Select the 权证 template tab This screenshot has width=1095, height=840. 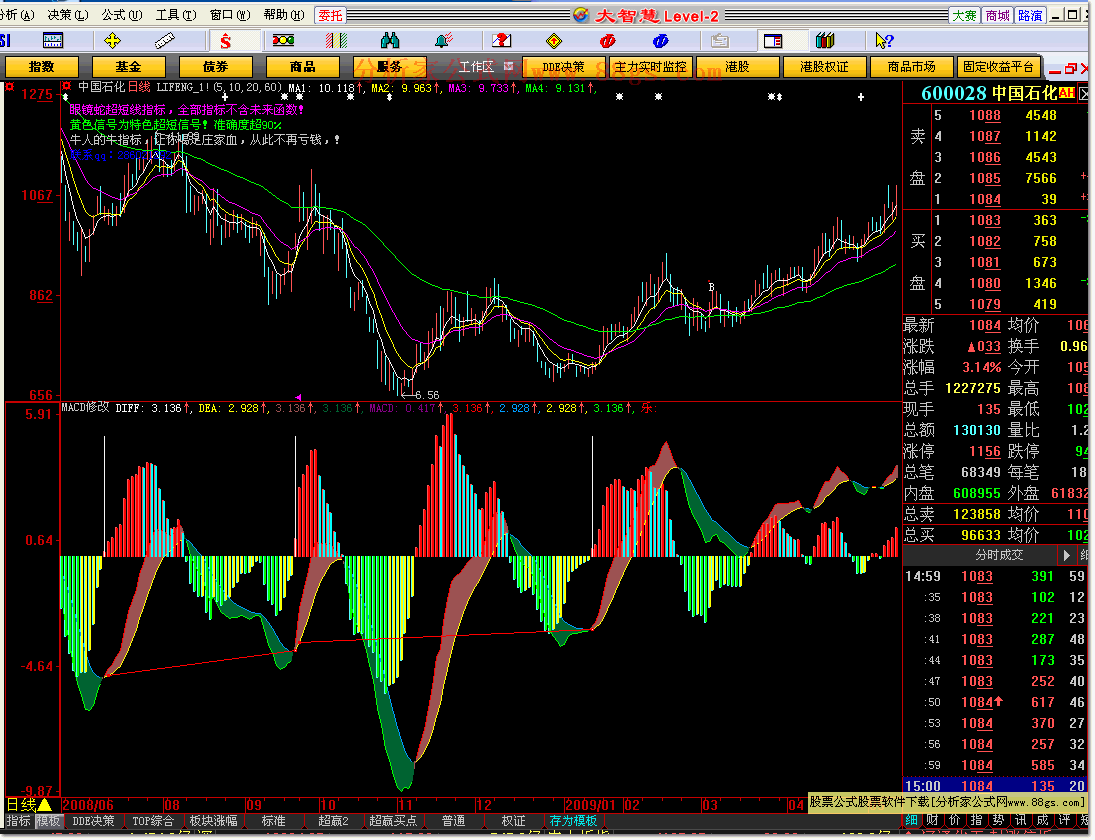click(x=513, y=821)
